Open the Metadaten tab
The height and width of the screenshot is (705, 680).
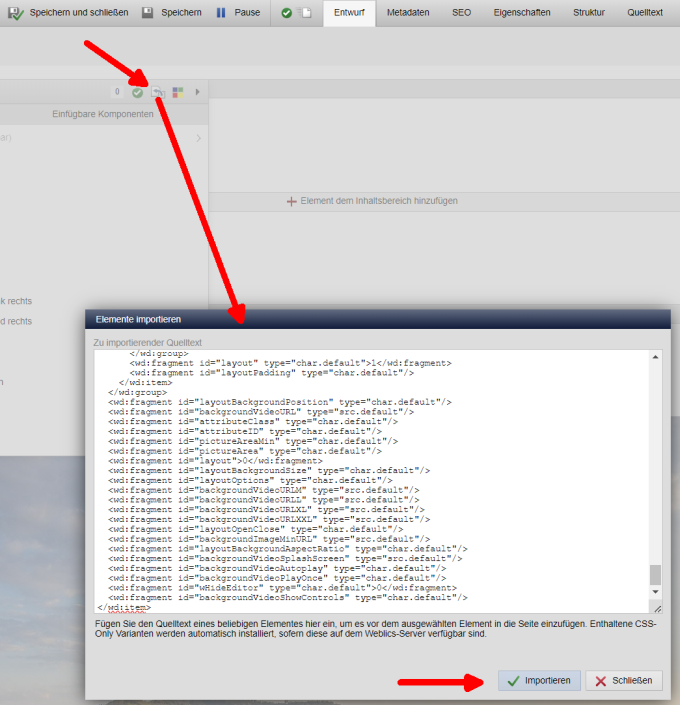click(x=408, y=13)
